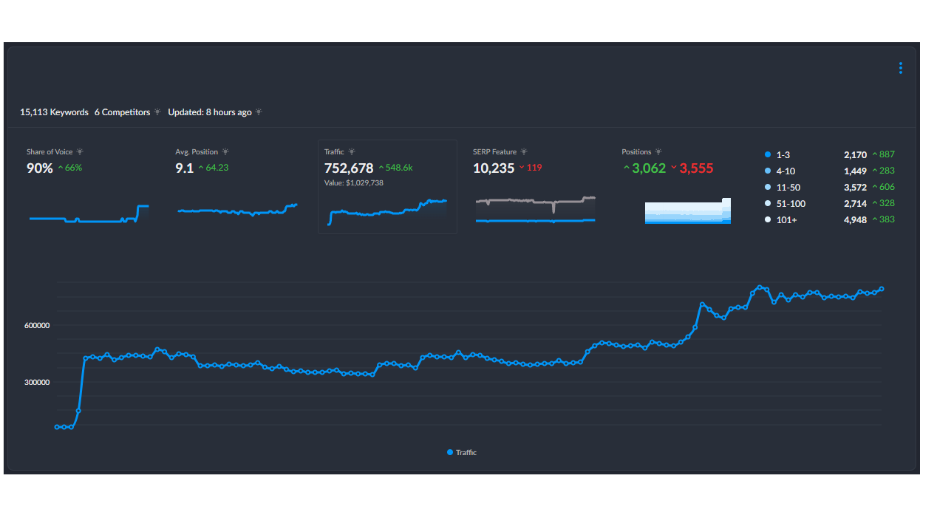
Task: Click the hint icon next to Positions
Action: [x=658, y=152]
